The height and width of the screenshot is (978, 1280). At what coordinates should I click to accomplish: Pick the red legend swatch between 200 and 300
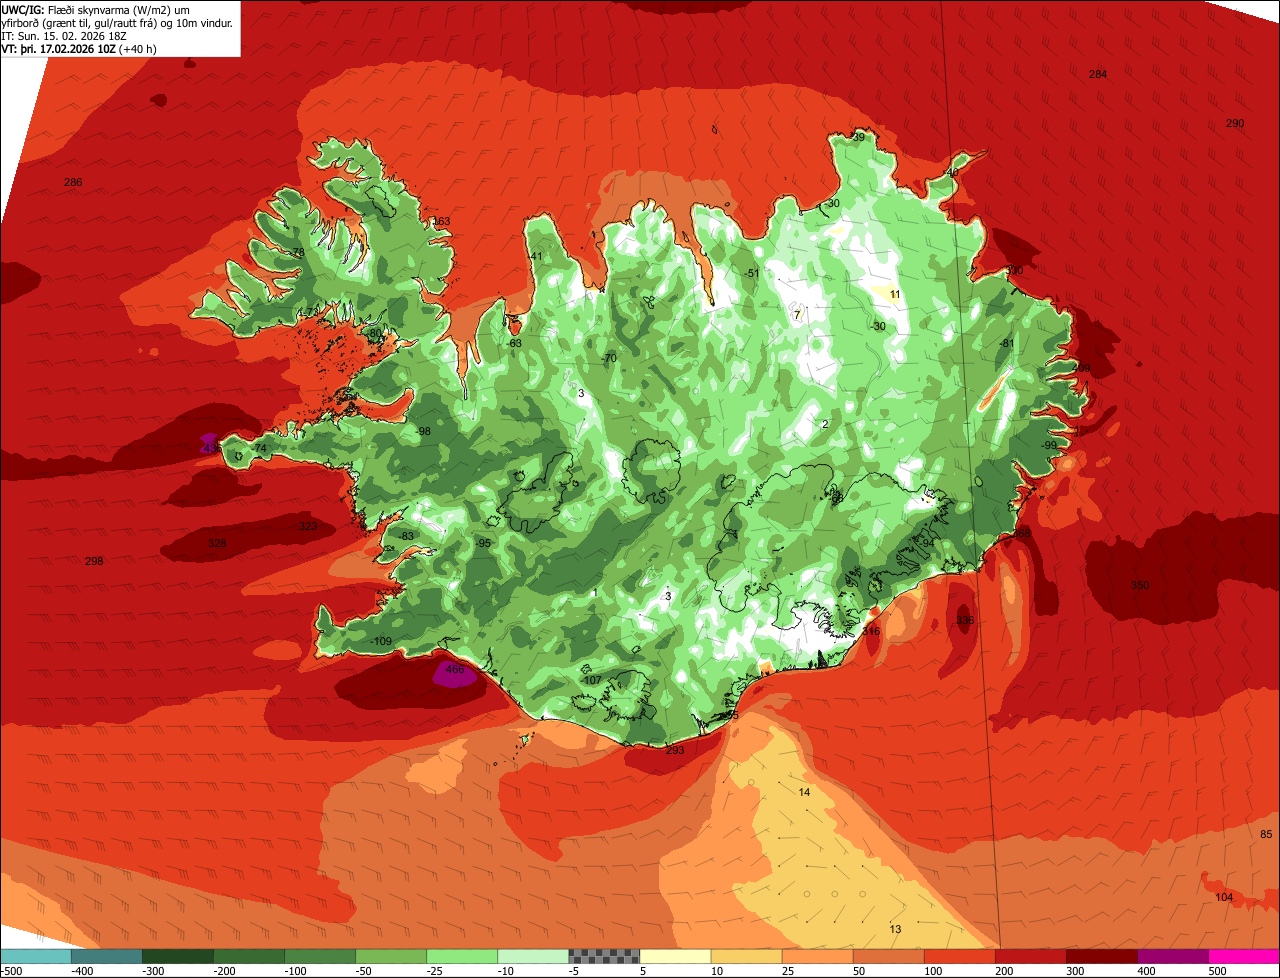pos(1029,956)
